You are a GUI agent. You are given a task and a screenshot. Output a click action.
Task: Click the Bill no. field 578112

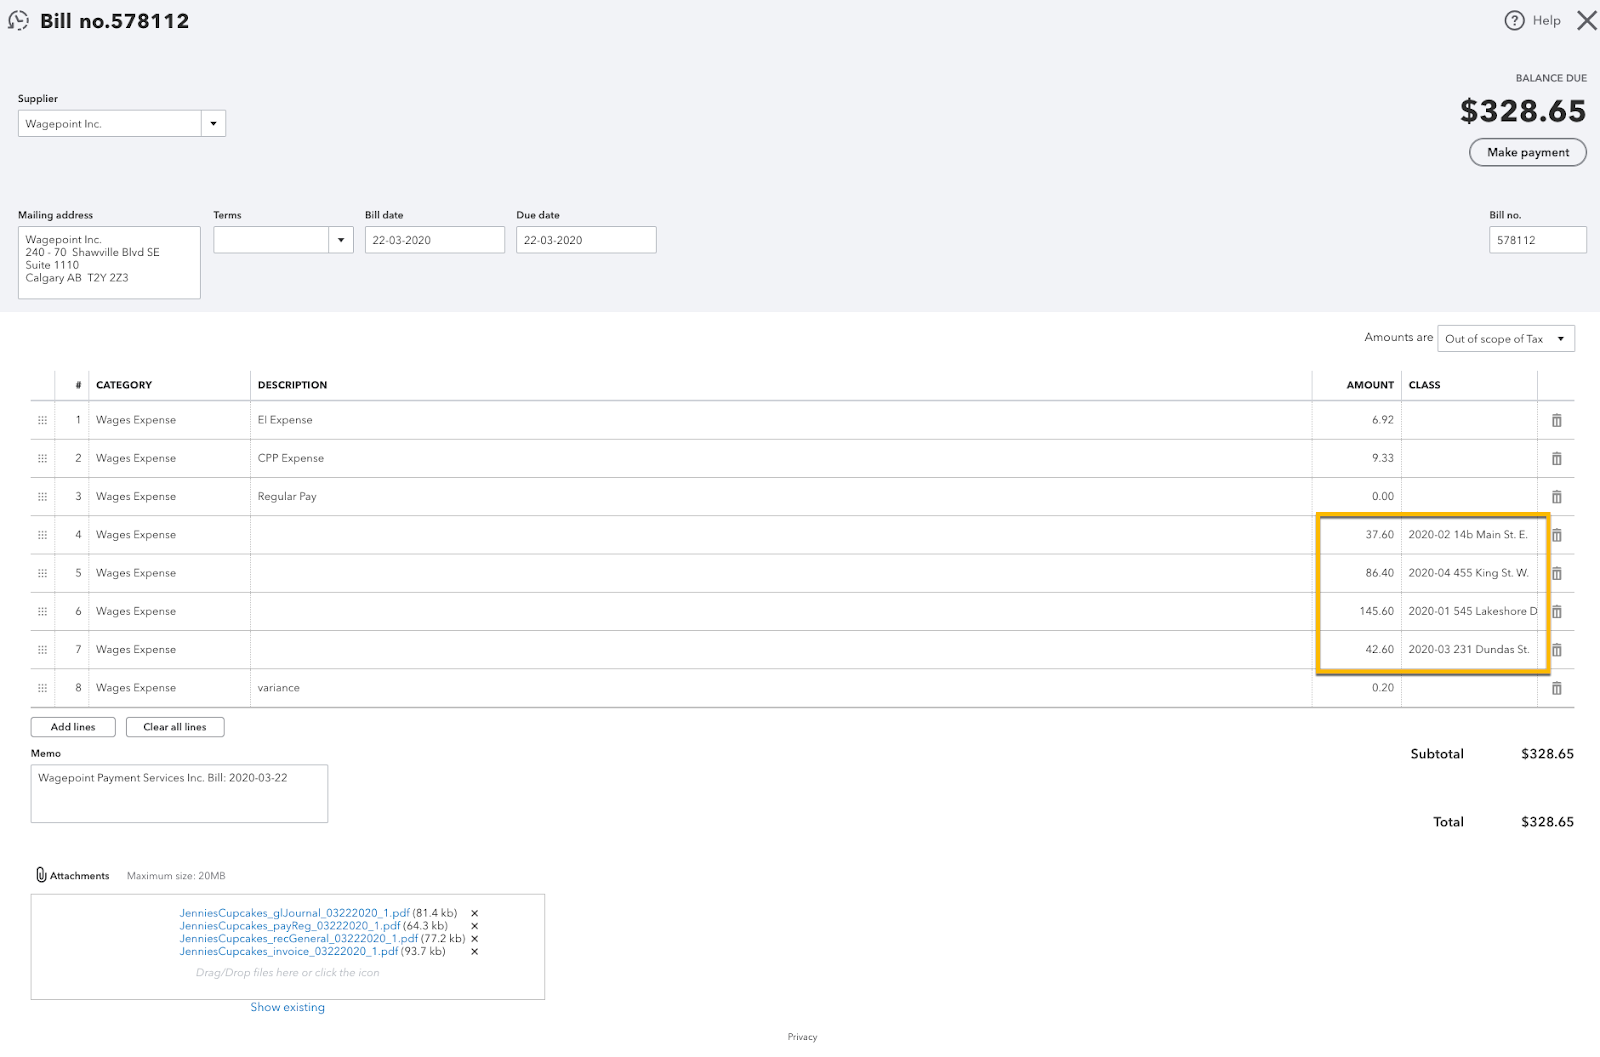coord(1537,240)
